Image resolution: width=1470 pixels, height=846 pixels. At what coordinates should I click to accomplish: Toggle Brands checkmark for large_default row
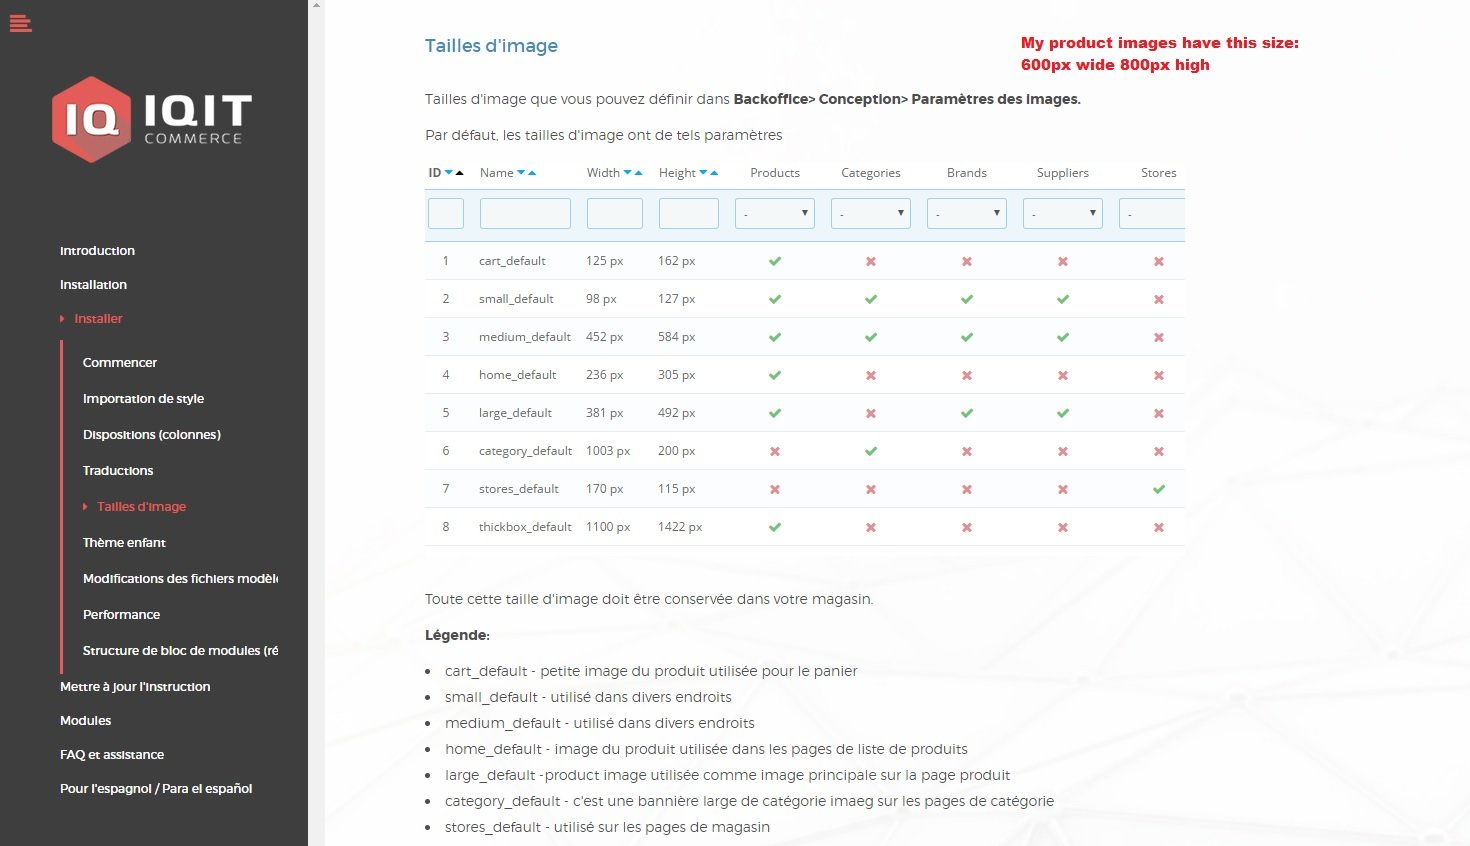click(x=967, y=413)
